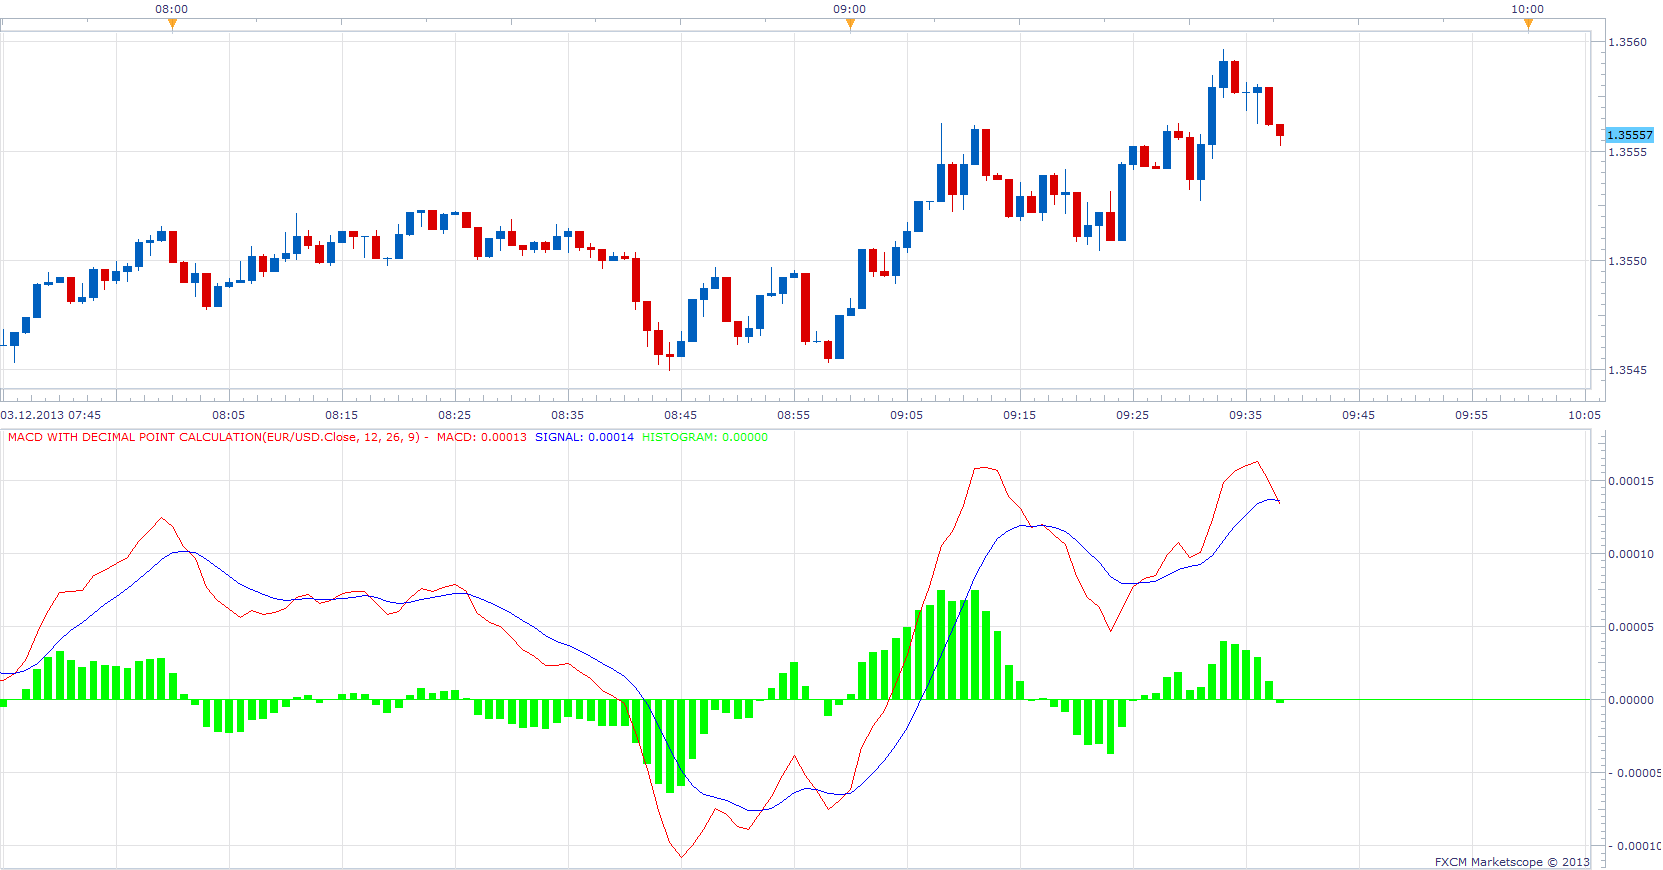Click the 1.3545 price axis label
This screenshot has height=870, width=1663.
[1627, 370]
